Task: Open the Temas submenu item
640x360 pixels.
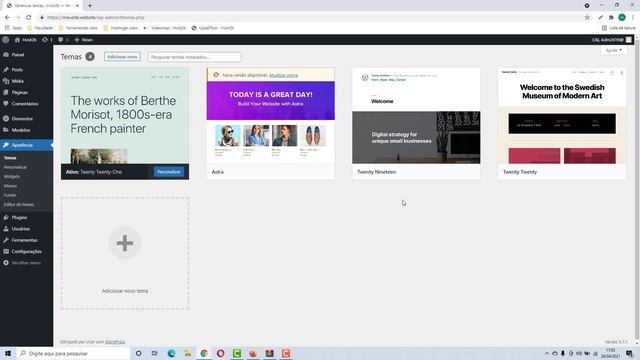Action: point(10,158)
